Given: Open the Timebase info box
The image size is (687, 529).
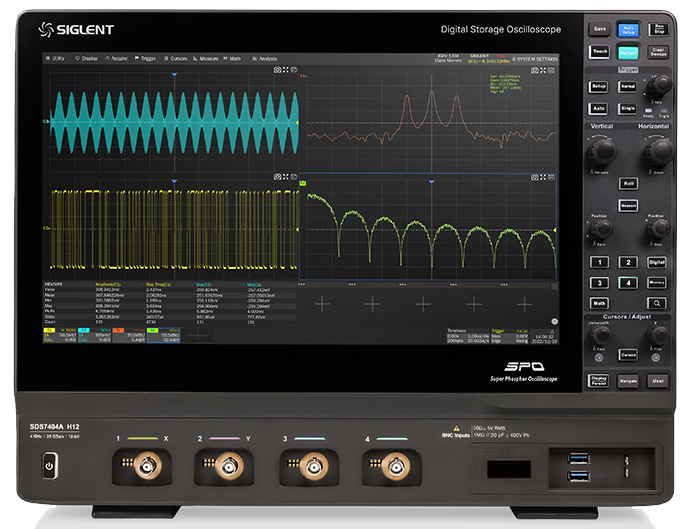Looking at the screenshot, I should pos(468,336).
